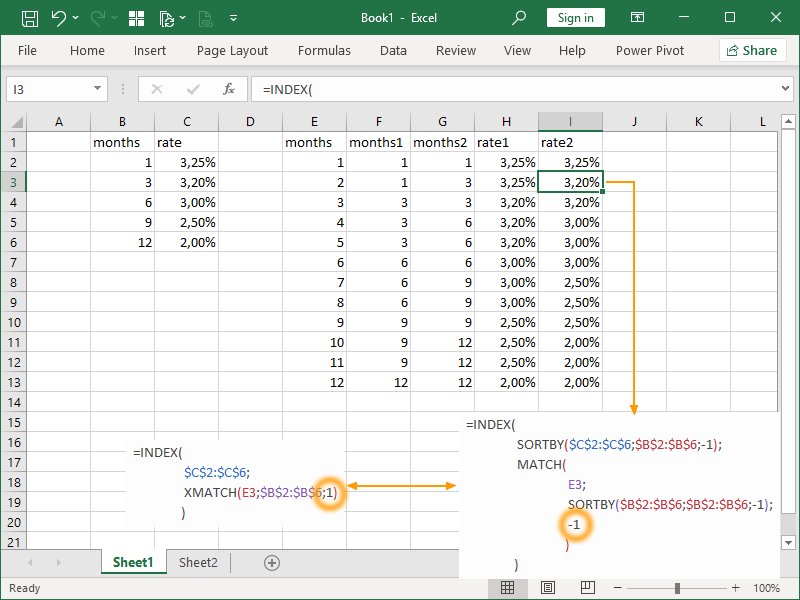800x600 pixels.
Task: Open Customize Quick Access Toolbar dropdown
Action: click(235, 18)
